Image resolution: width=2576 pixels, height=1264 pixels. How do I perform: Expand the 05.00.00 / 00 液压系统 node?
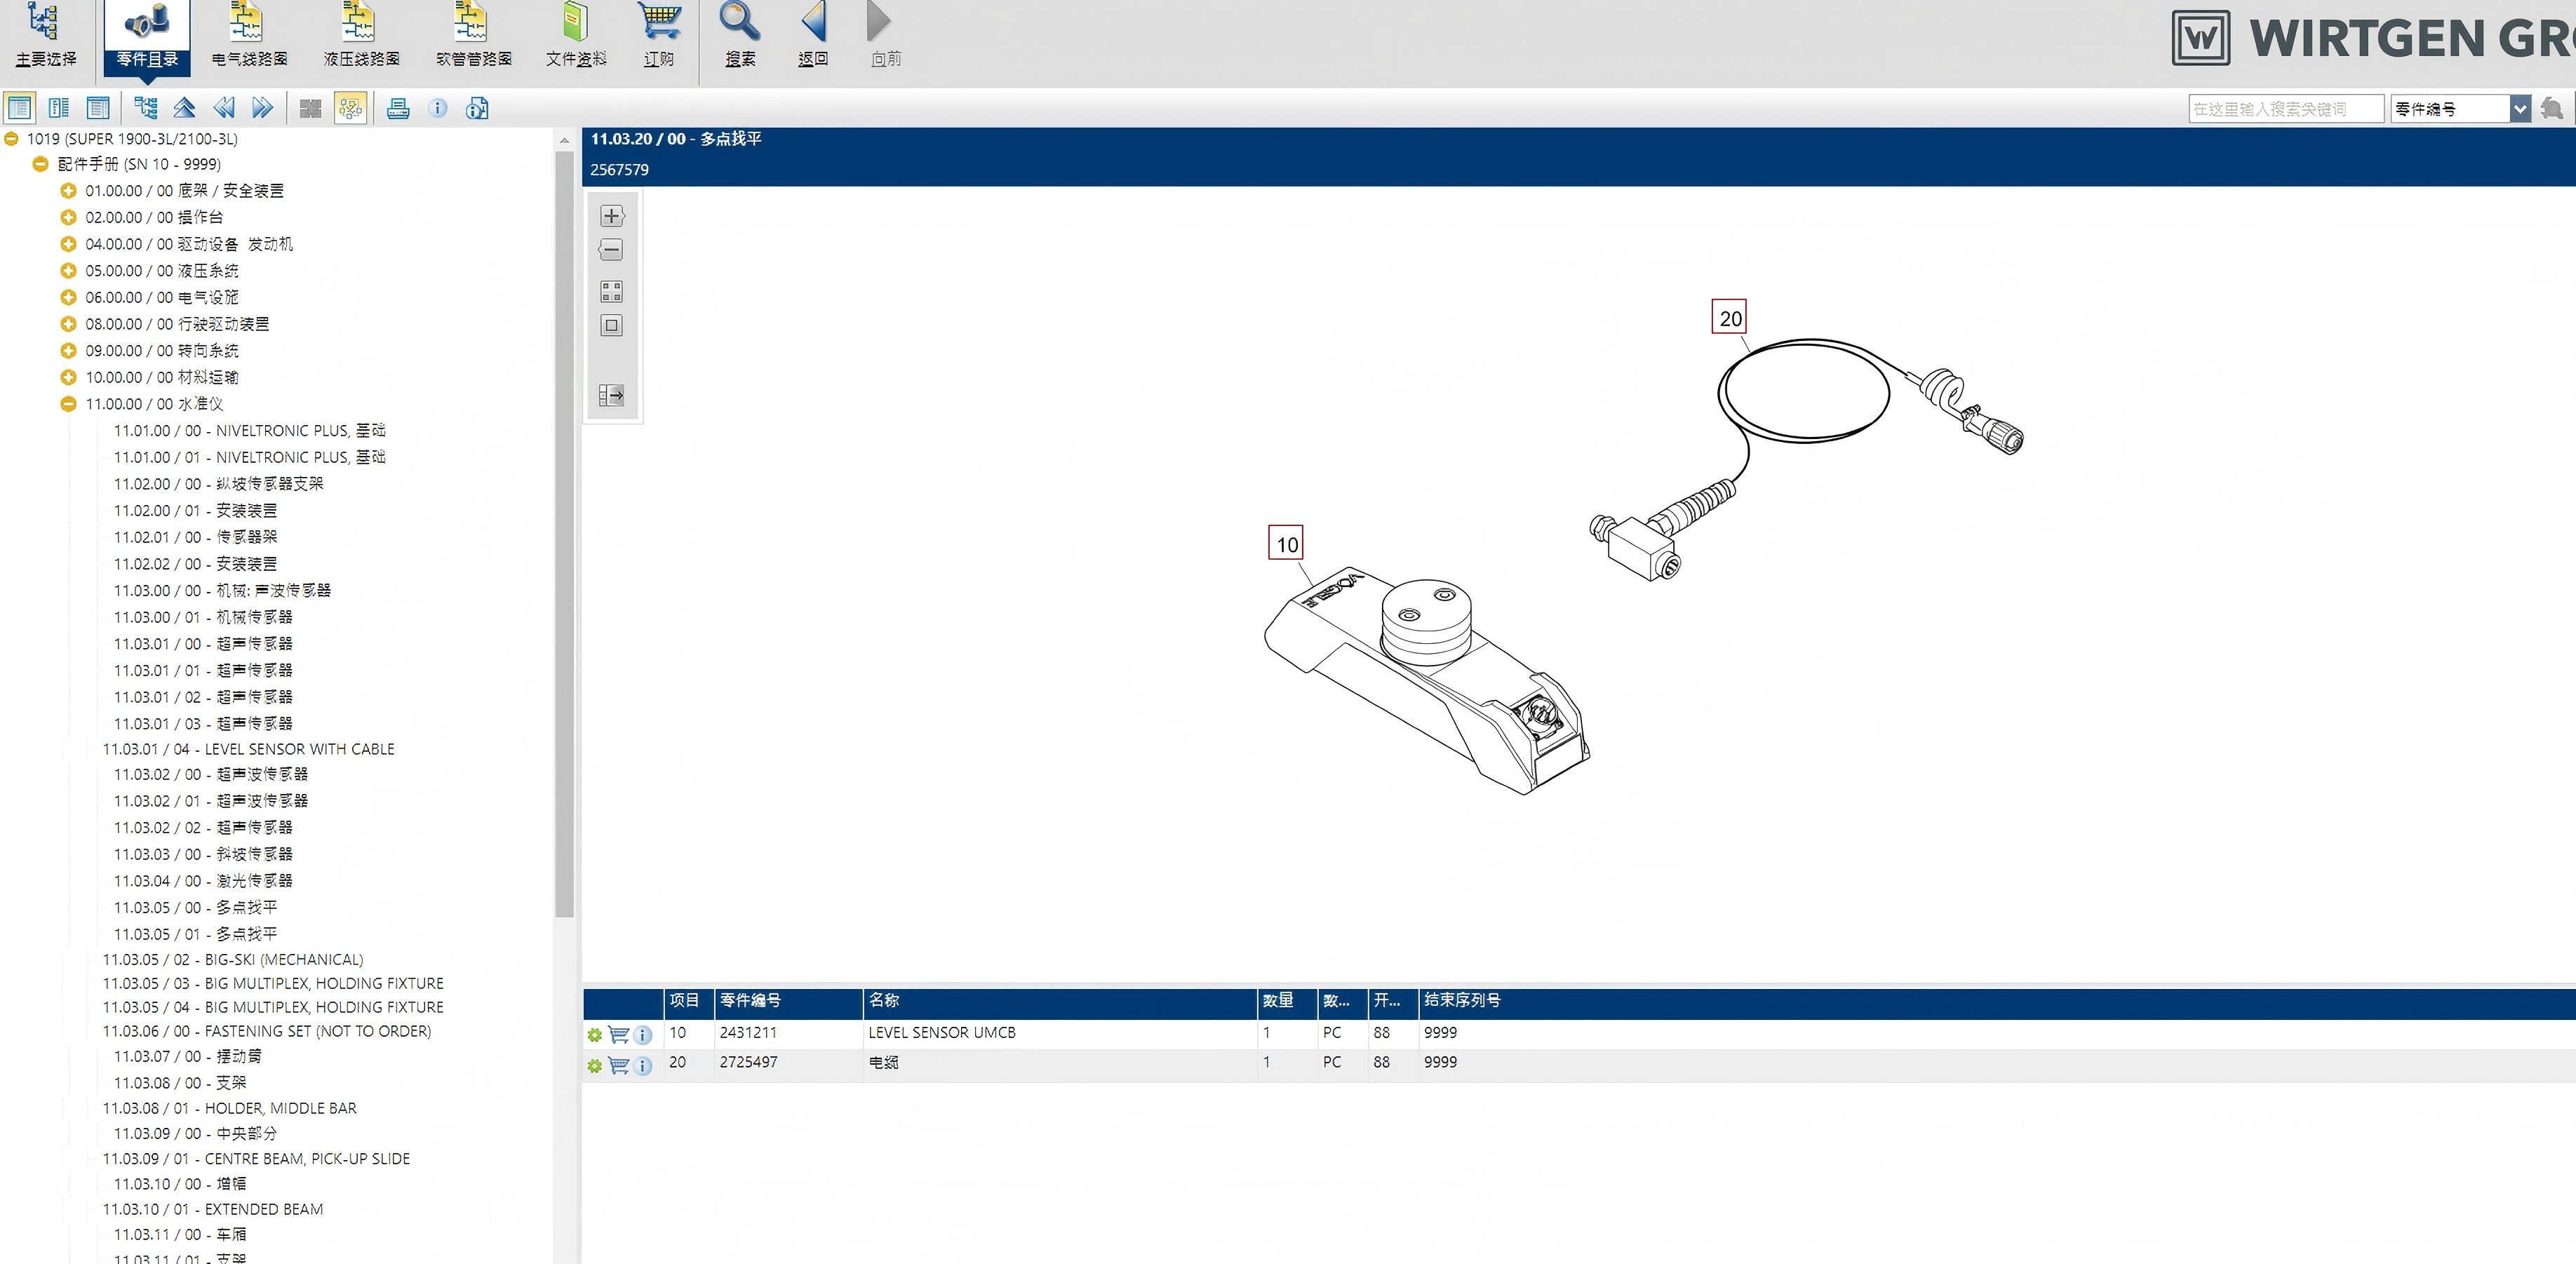(69, 271)
